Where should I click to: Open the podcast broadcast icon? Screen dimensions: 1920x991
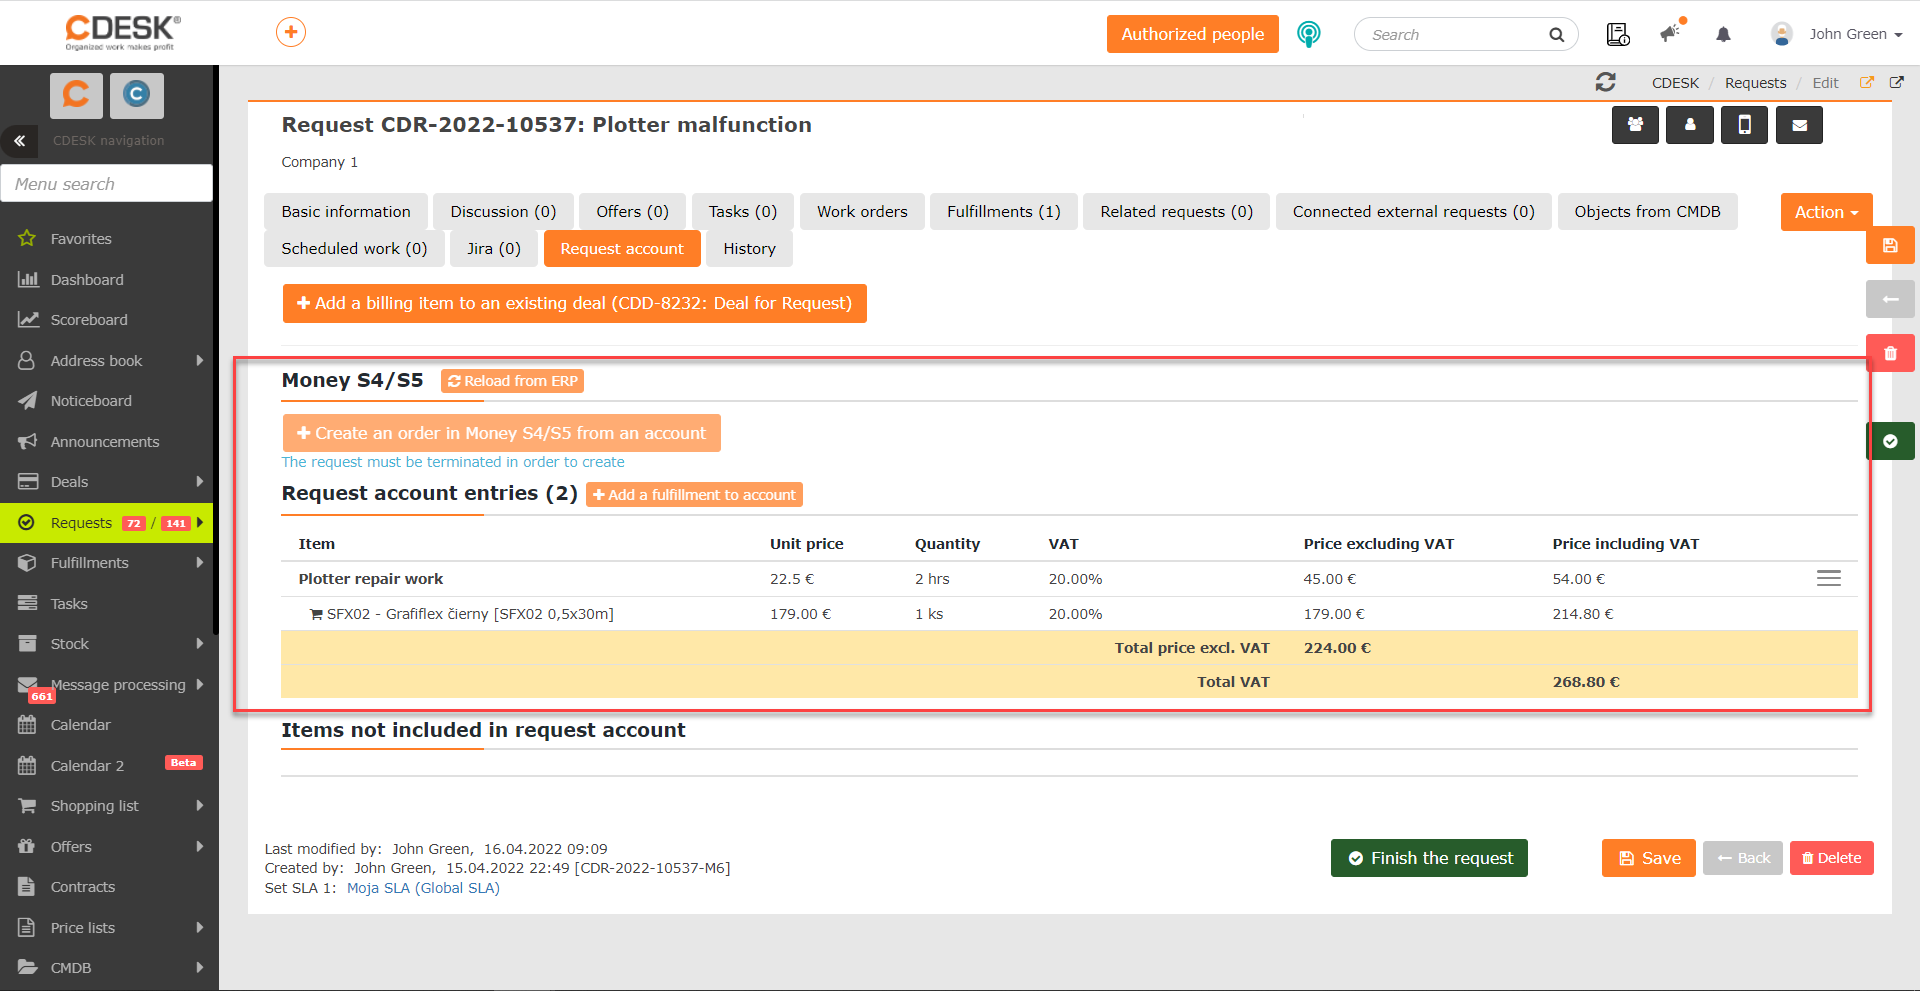click(x=1308, y=34)
